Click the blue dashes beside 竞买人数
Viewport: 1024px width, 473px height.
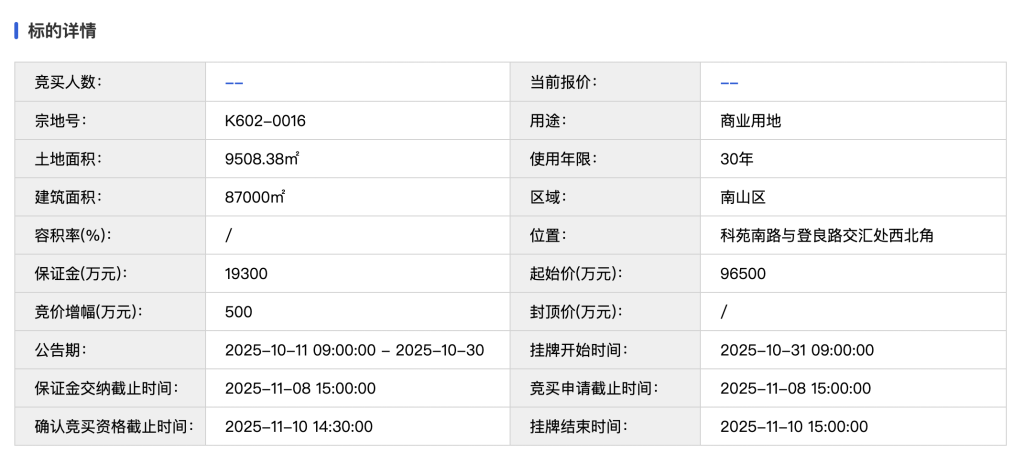pyautogui.click(x=235, y=82)
